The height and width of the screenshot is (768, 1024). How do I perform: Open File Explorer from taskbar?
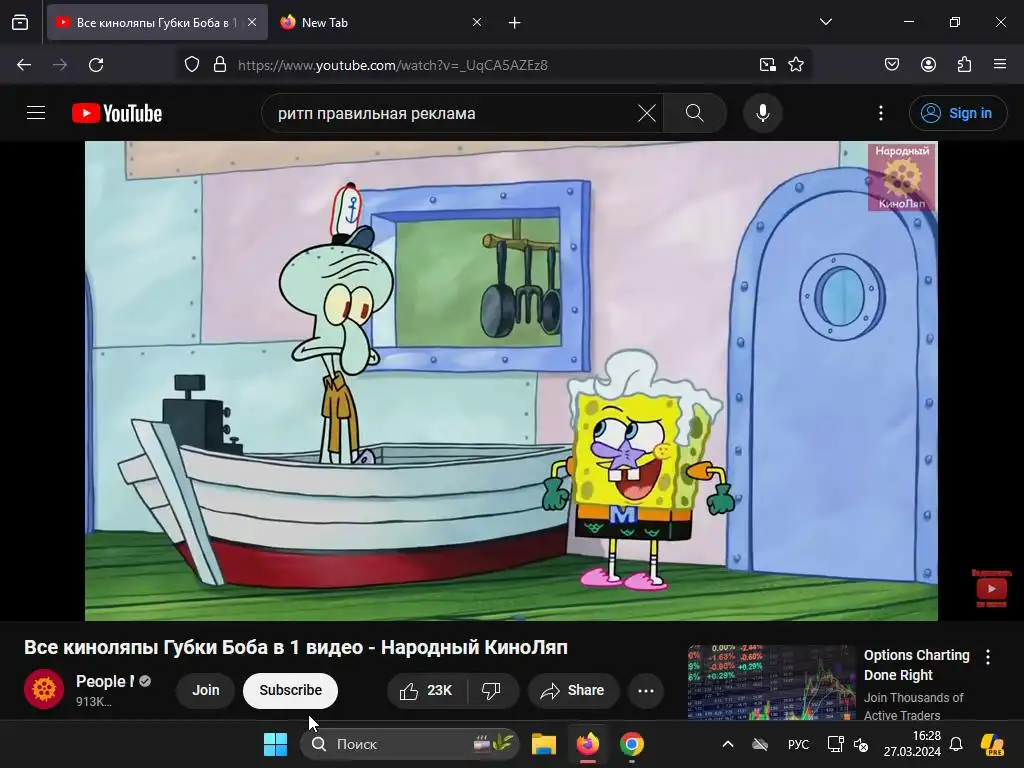pos(543,744)
